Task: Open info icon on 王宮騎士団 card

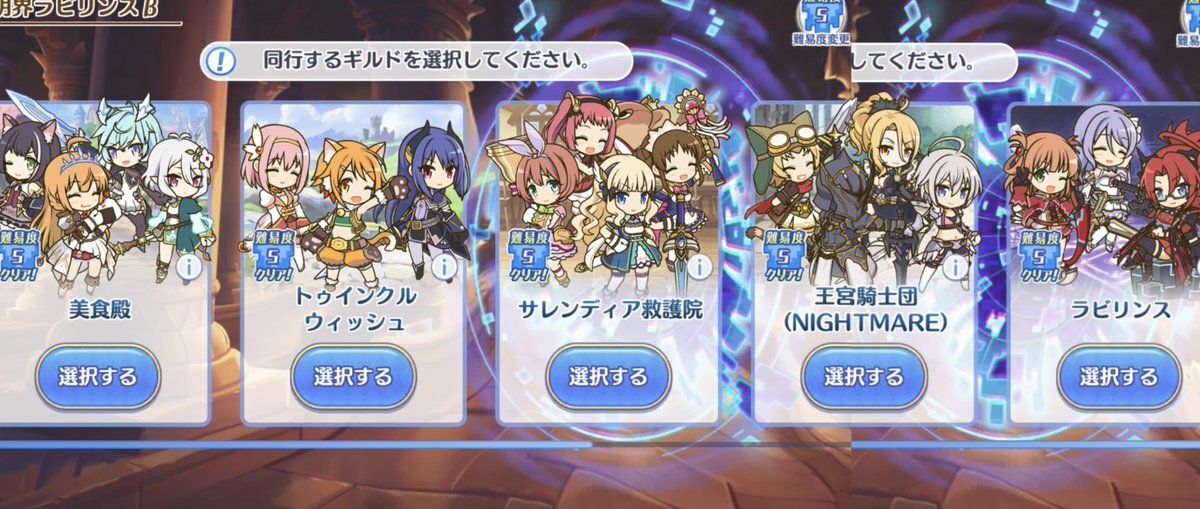Action: [953, 267]
